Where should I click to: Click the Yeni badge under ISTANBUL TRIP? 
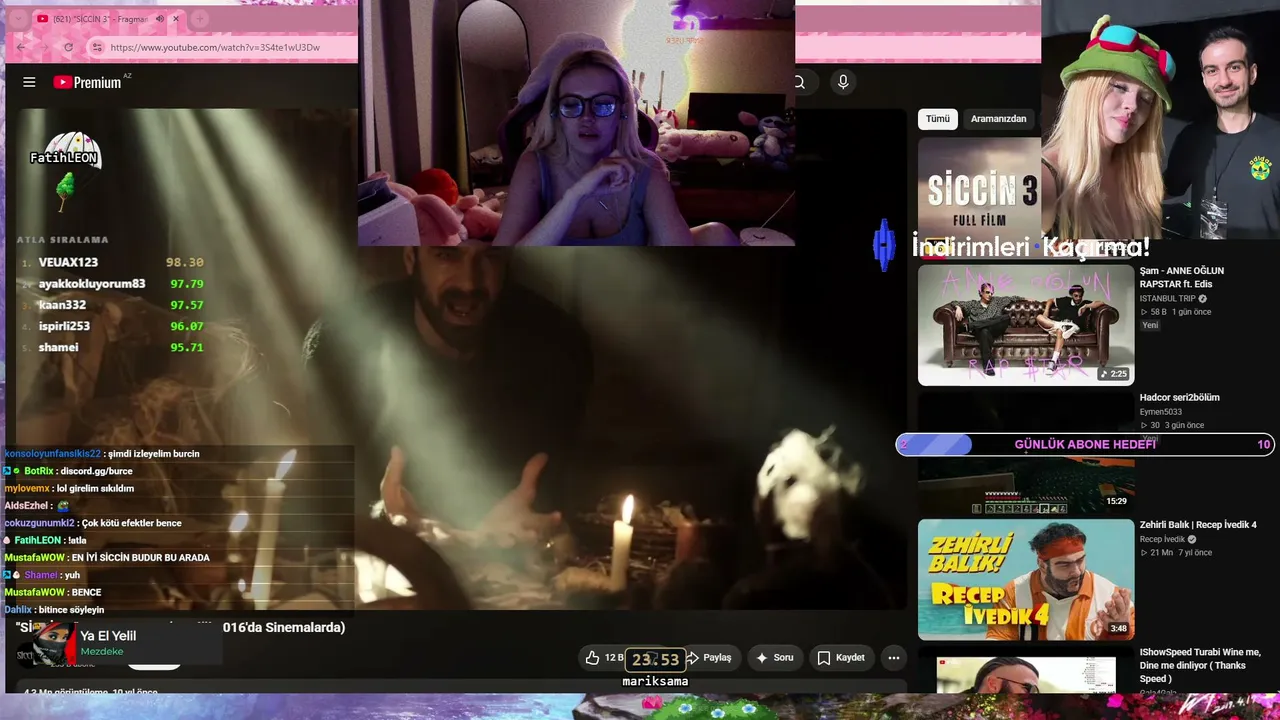pos(1150,325)
